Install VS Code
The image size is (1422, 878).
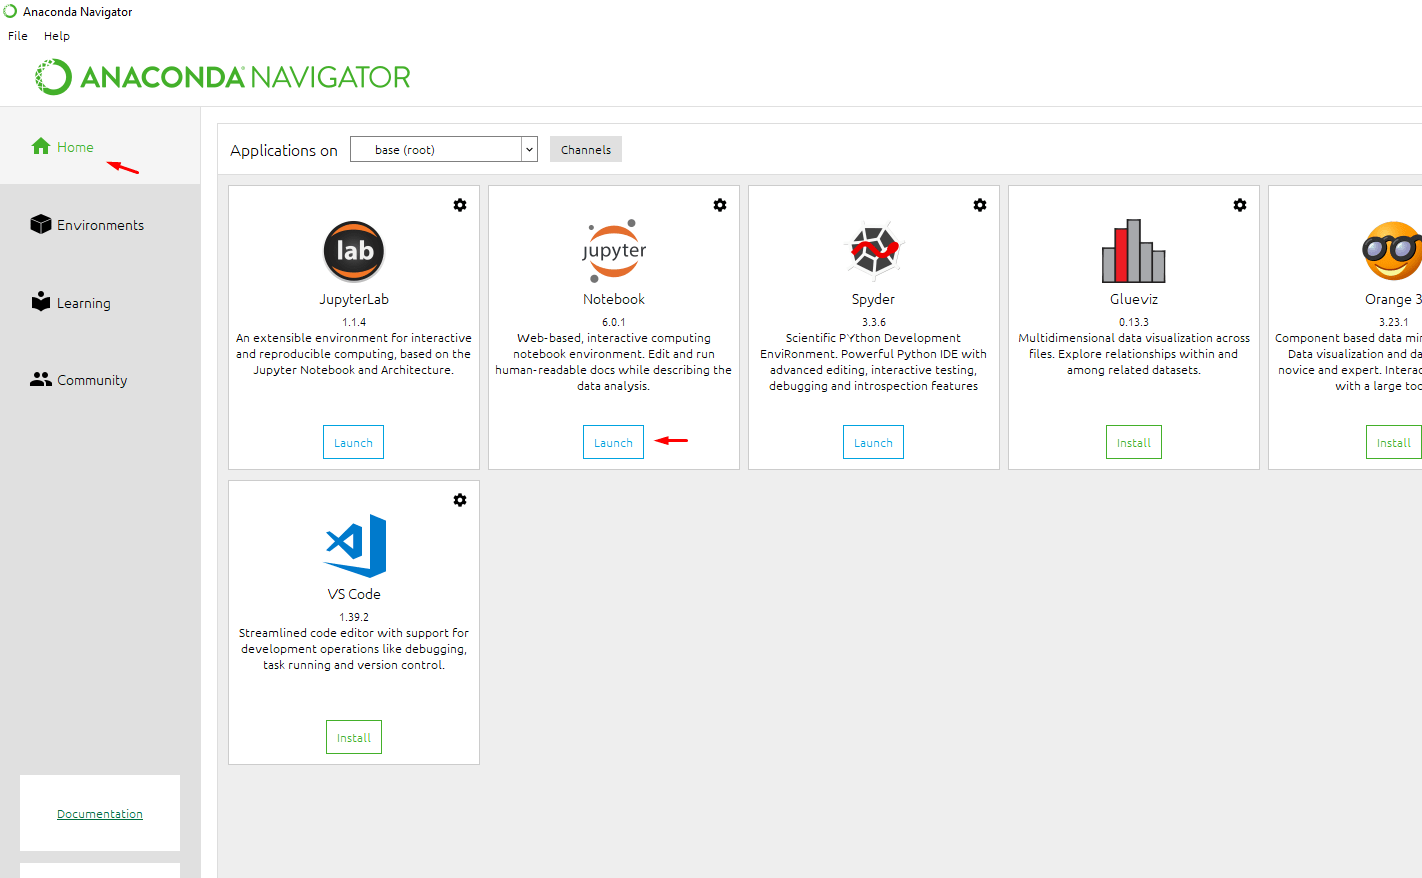tap(354, 737)
